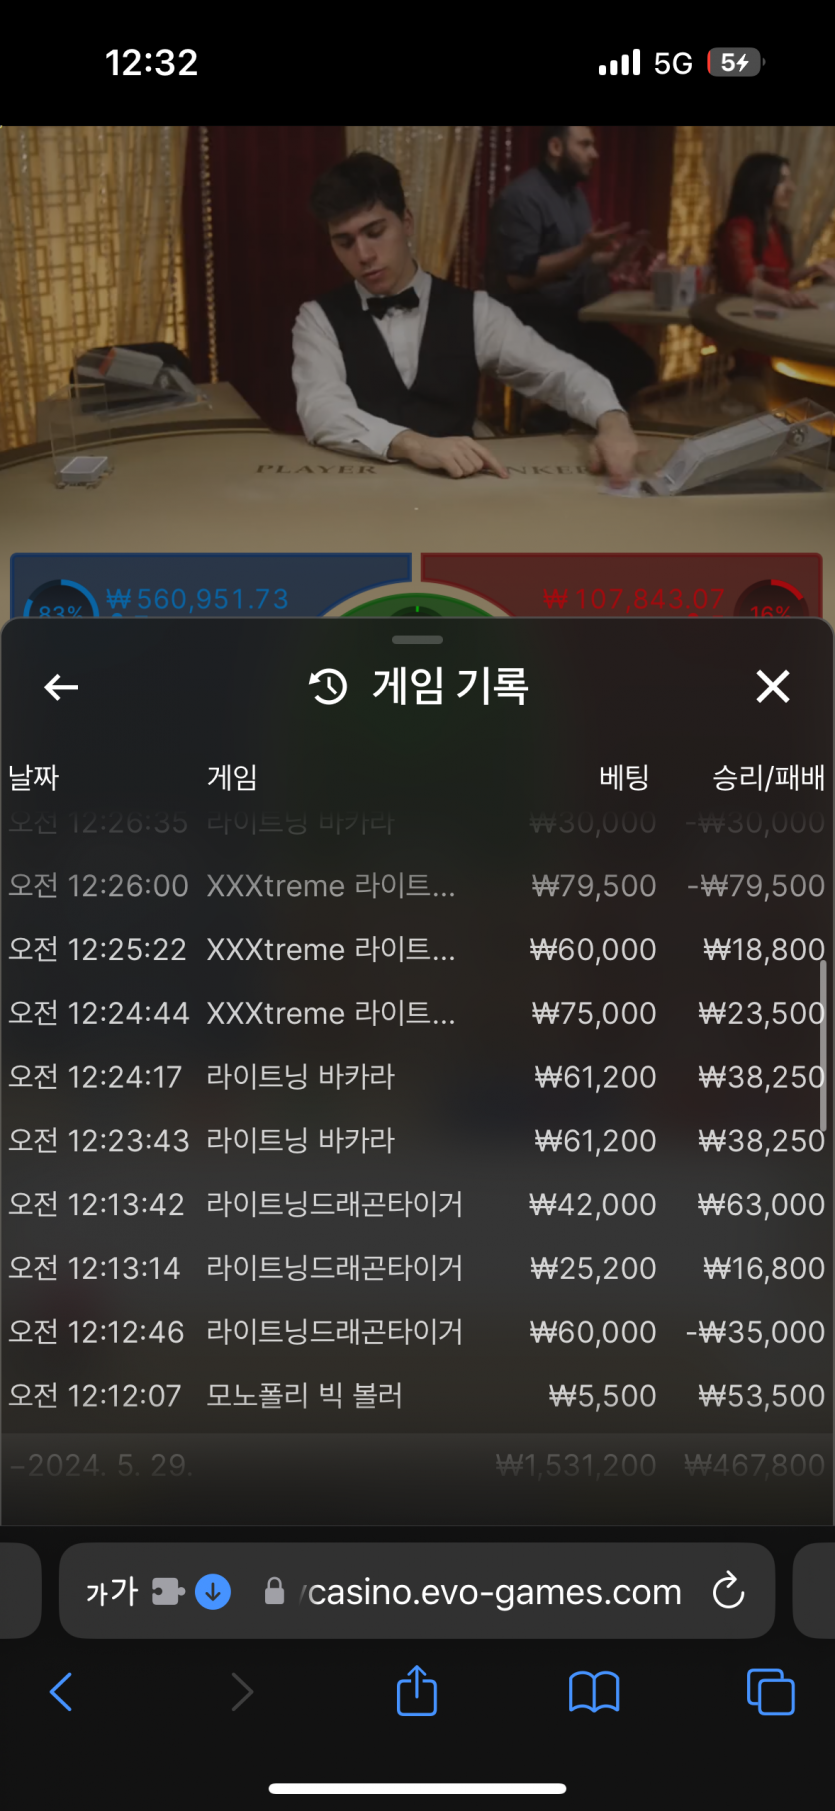Tap the 베팅 column header

pyautogui.click(x=624, y=777)
